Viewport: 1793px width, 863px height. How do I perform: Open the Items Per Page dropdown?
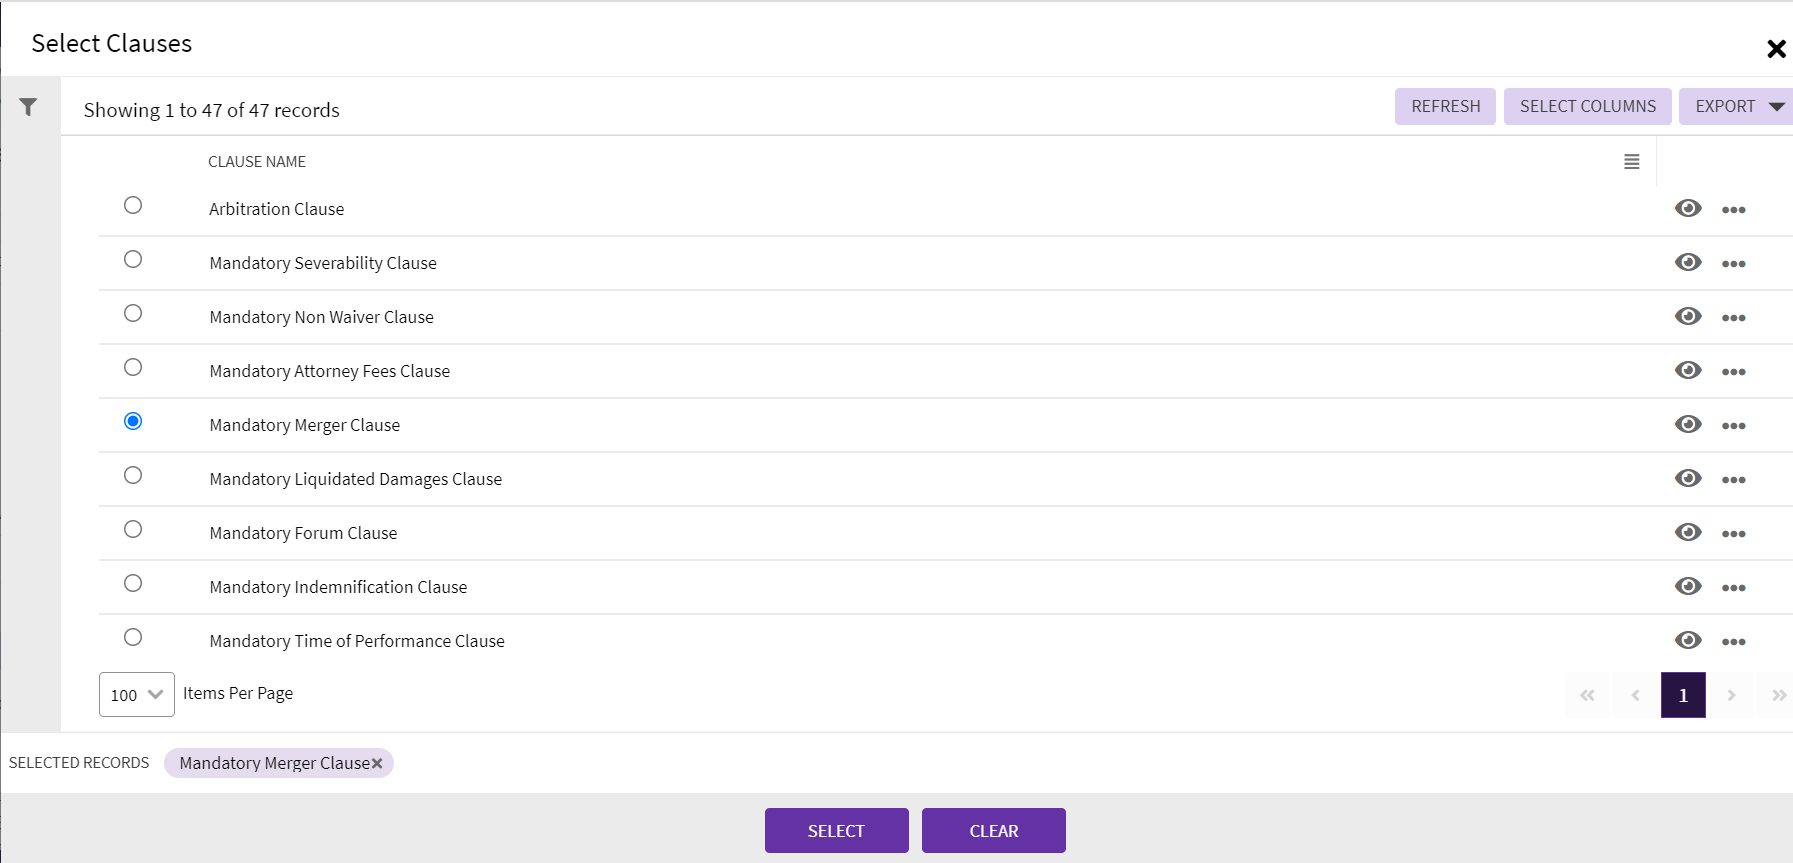pos(137,695)
